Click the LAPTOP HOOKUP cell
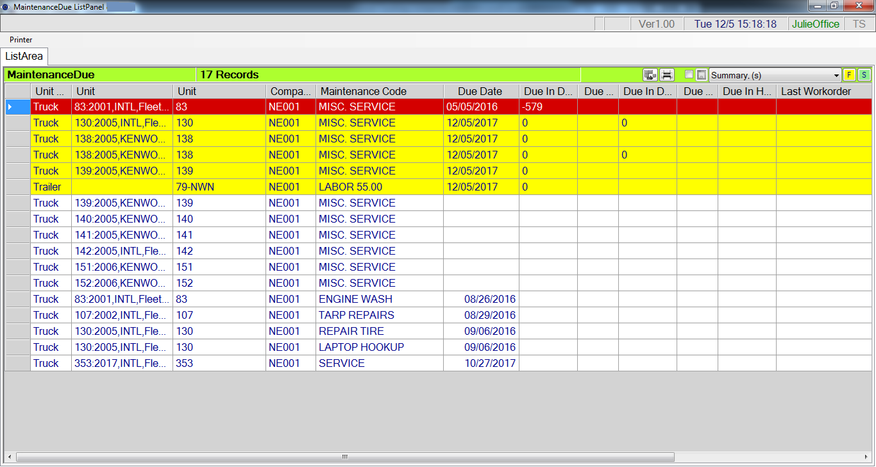Image resolution: width=876 pixels, height=467 pixels. (x=379, y=347)
